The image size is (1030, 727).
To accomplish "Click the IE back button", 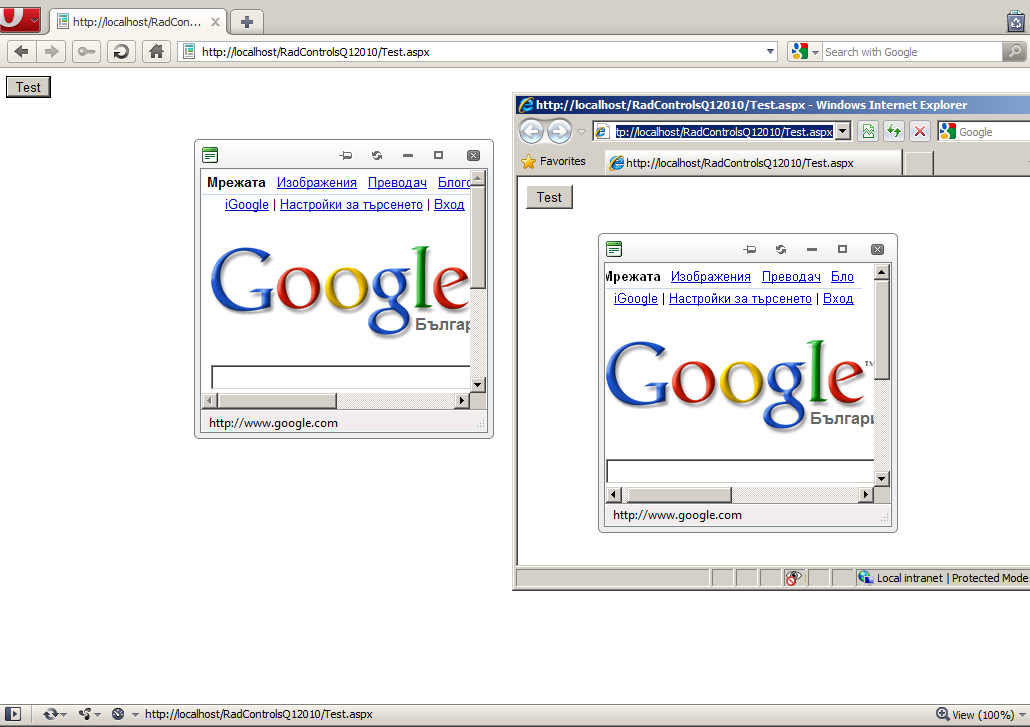I will [x=531, y=131].
